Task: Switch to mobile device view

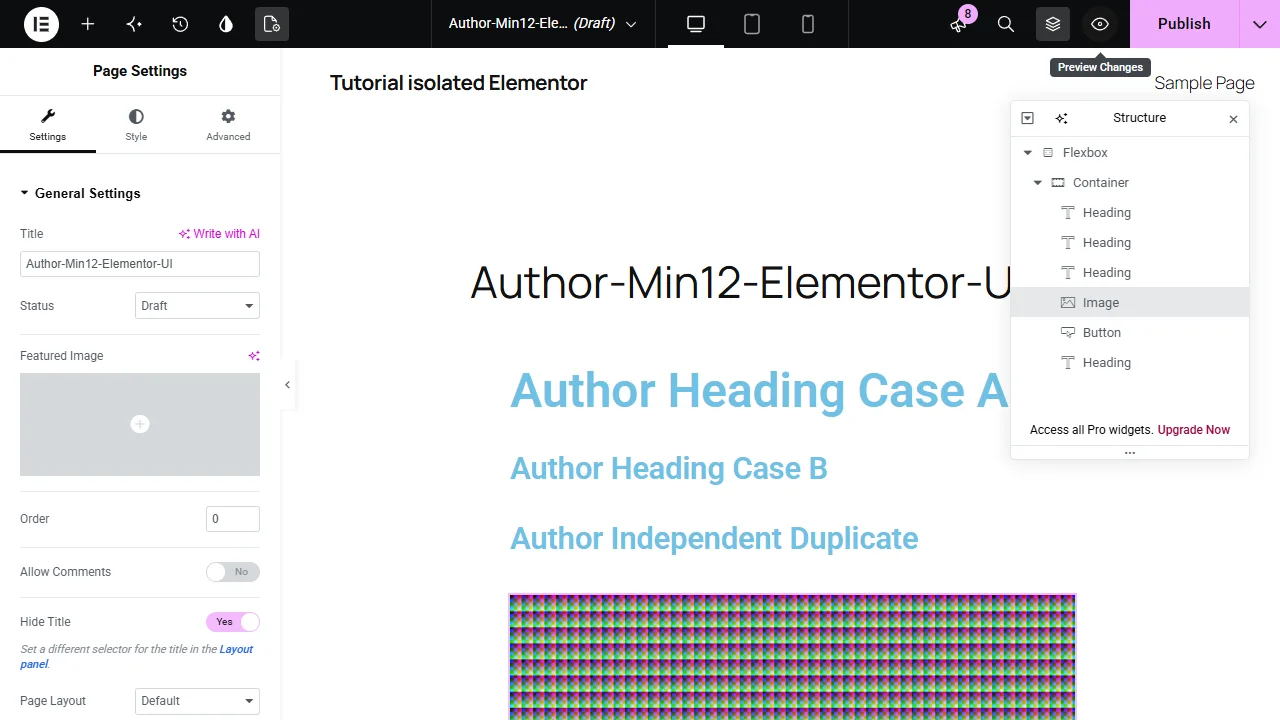Action: (x=808, y=24)
